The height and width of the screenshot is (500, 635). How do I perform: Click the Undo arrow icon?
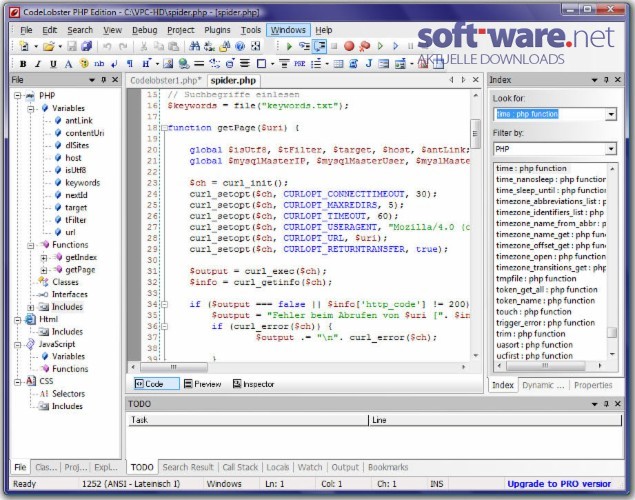(x=107, y=47)
